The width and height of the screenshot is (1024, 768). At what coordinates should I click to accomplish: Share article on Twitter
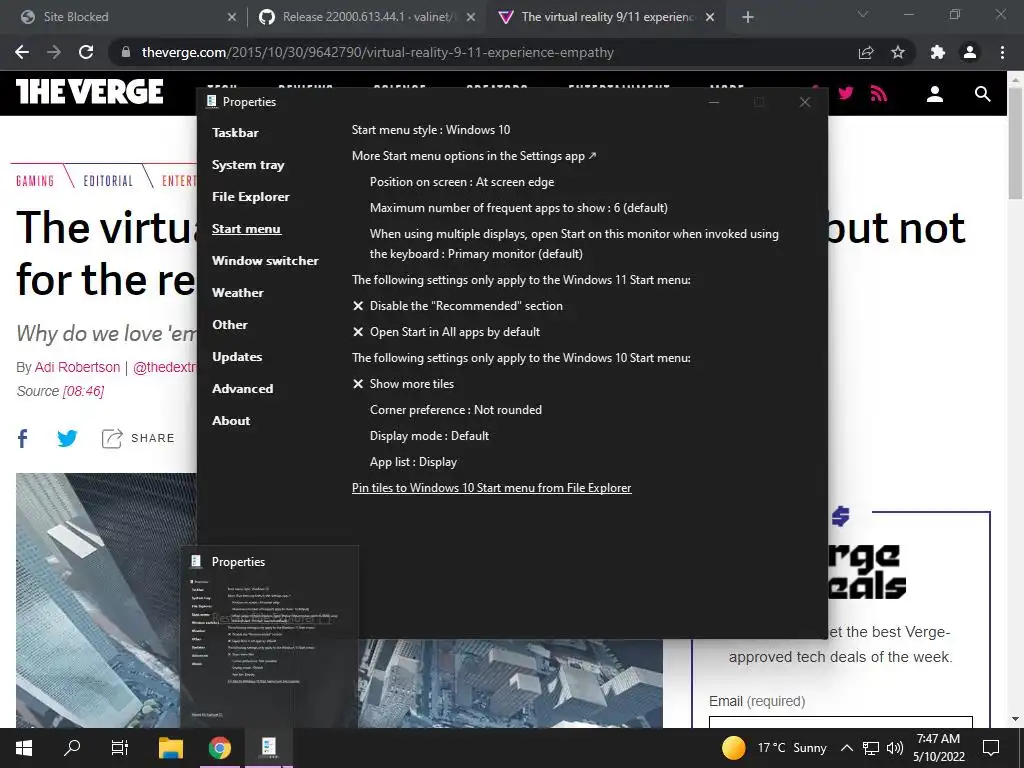point(67,438)
